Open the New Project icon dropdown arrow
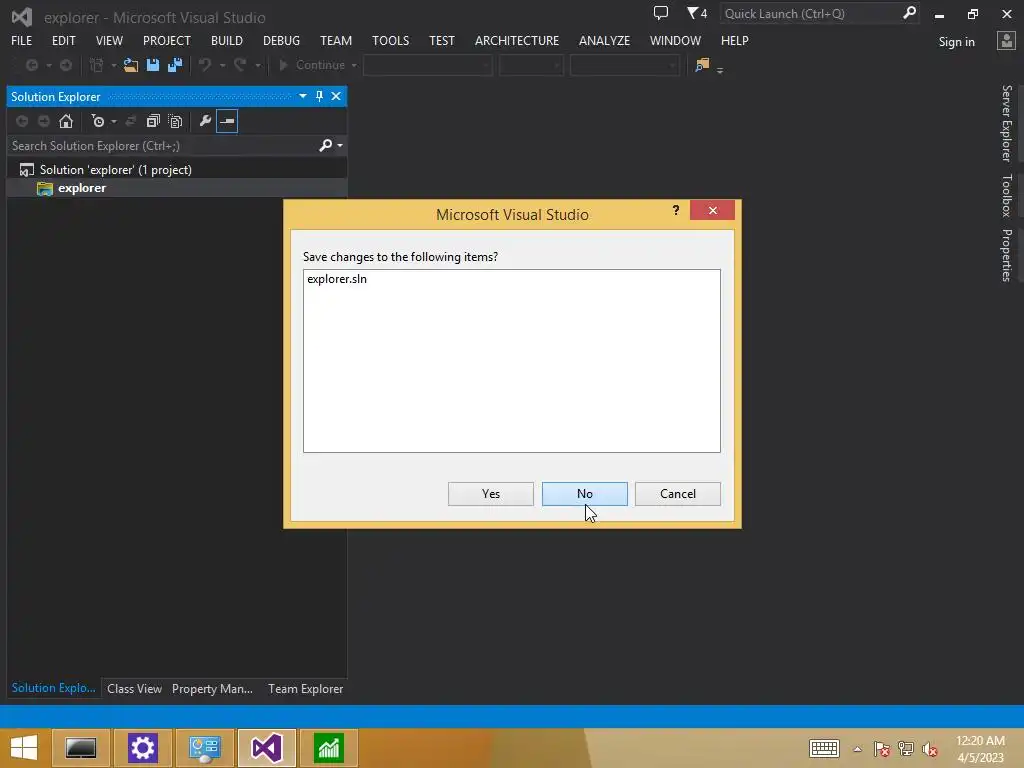 tap(114, 65)
